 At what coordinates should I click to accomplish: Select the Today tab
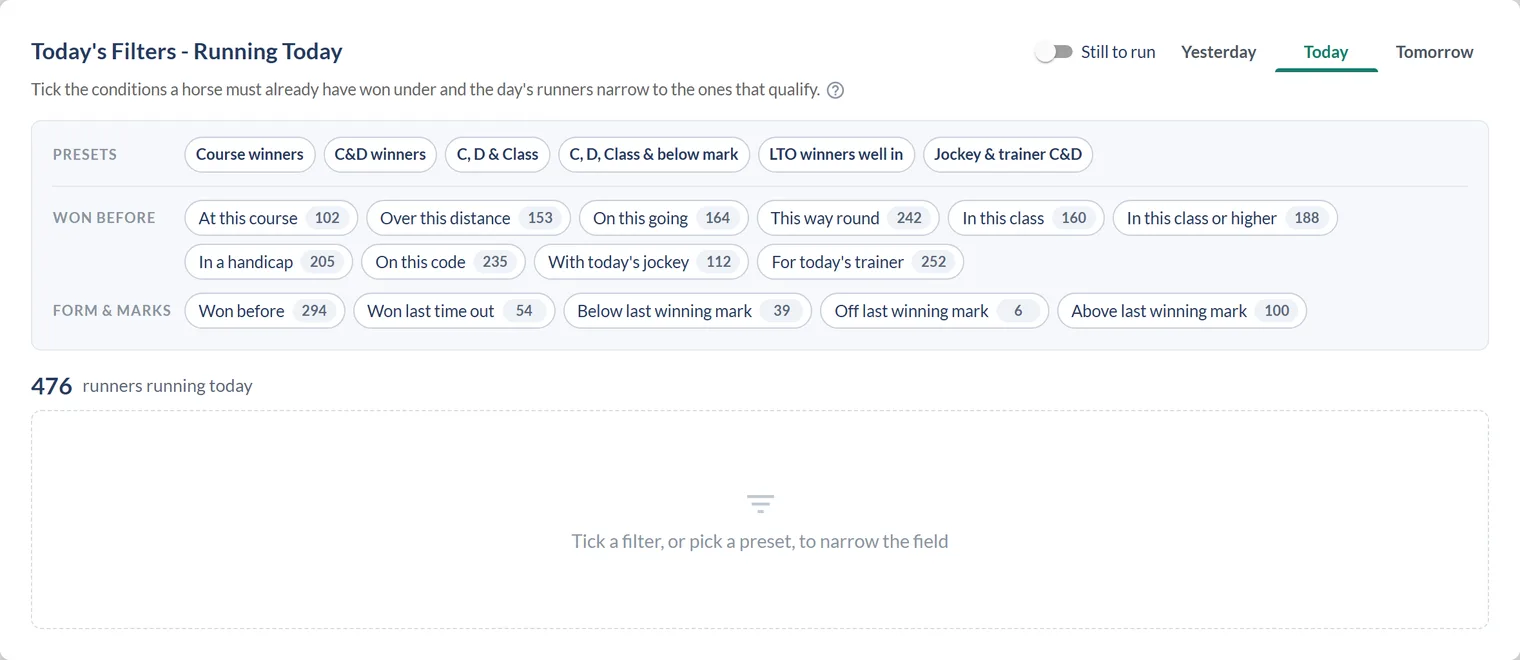pyautogui.click(x=1326, y=52)
